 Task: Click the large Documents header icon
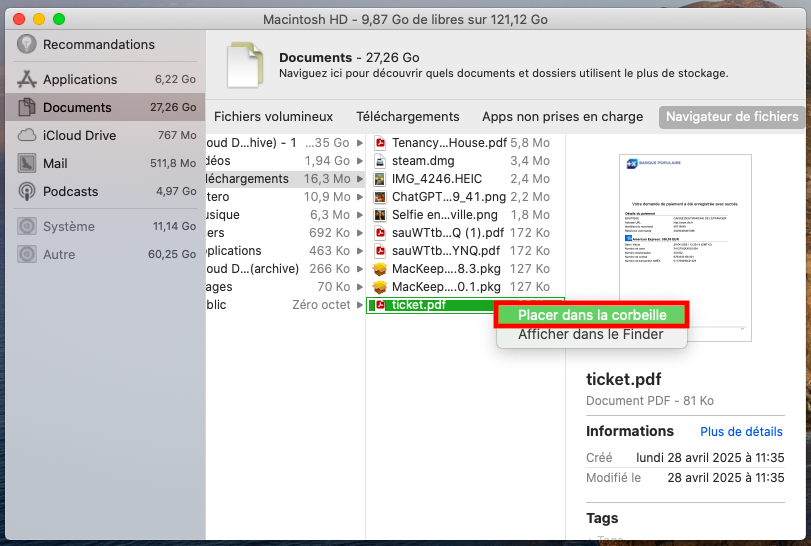(x=245, y=66)
